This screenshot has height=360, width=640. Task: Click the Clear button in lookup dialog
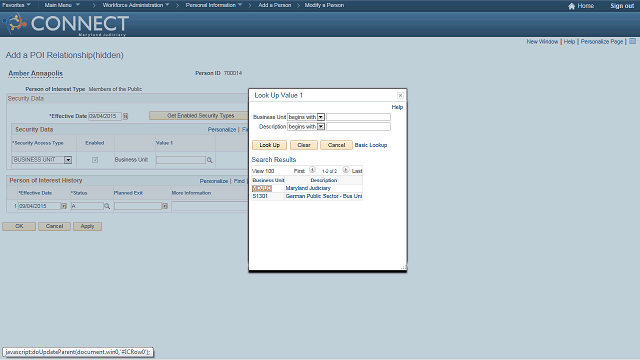click(x=304, y=145)
